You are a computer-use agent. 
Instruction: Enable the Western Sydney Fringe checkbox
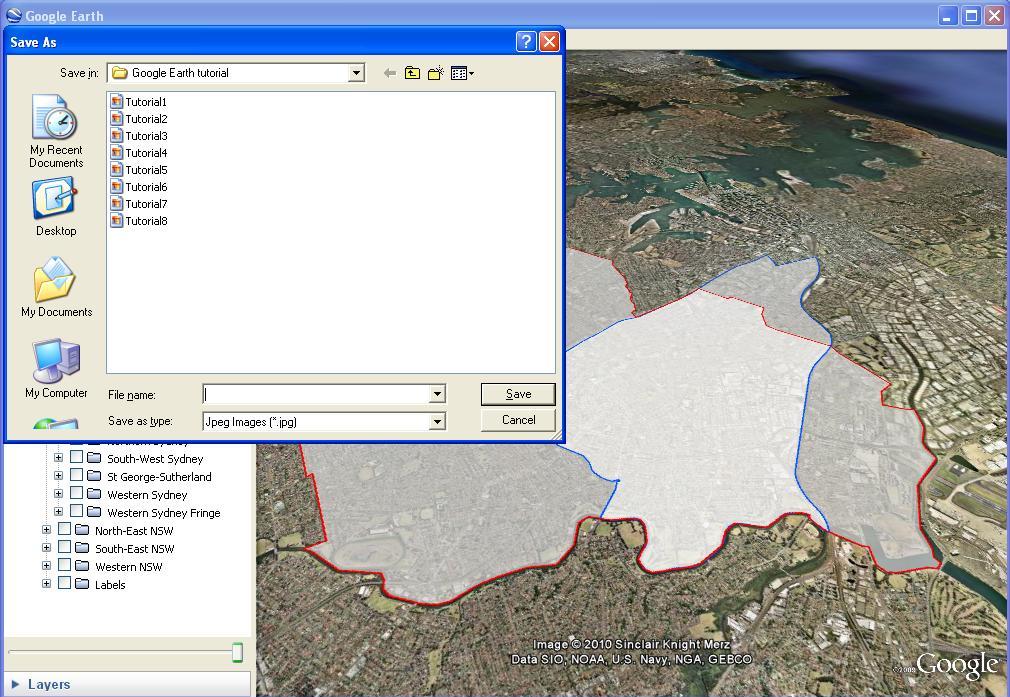click(x=76, y=511)
